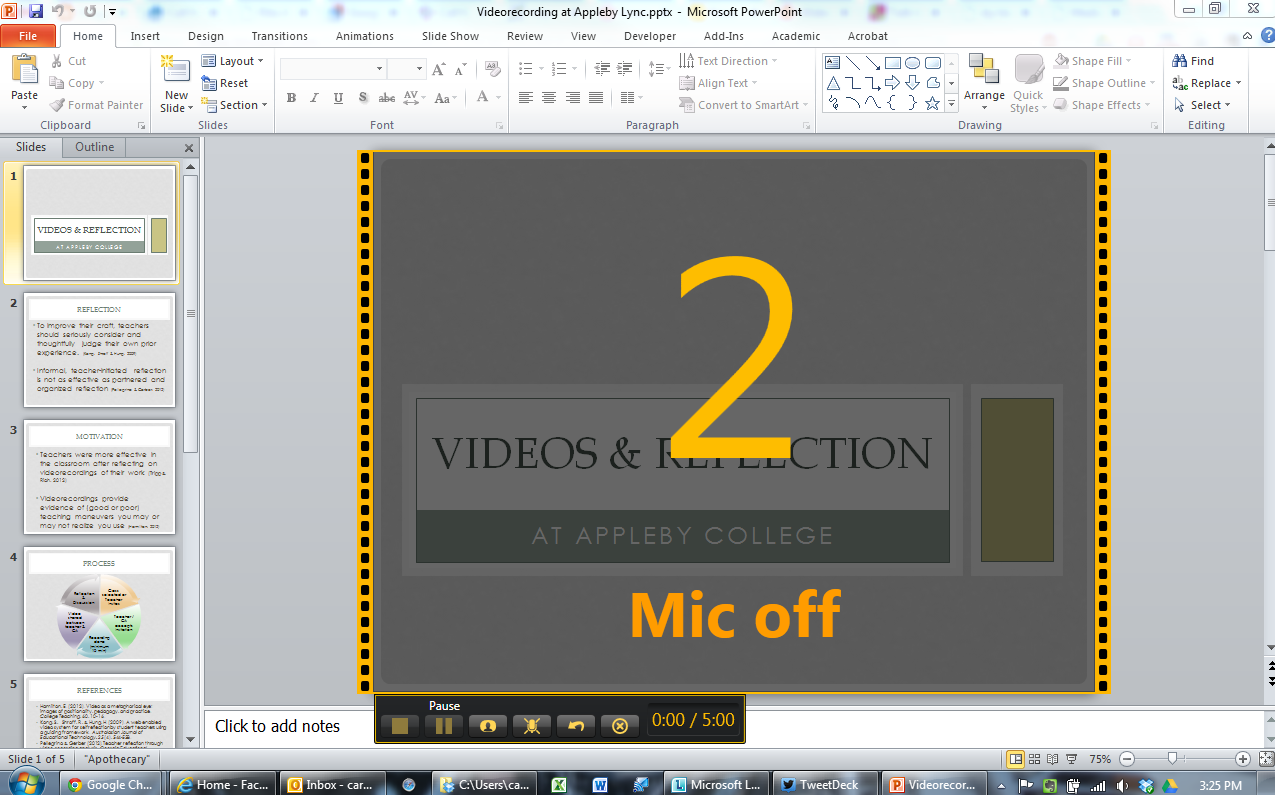This screenshot has height=795, width=1275.
Task: Toggle Align Text Left
Action: pyautogui.click(x=526, y=98)
